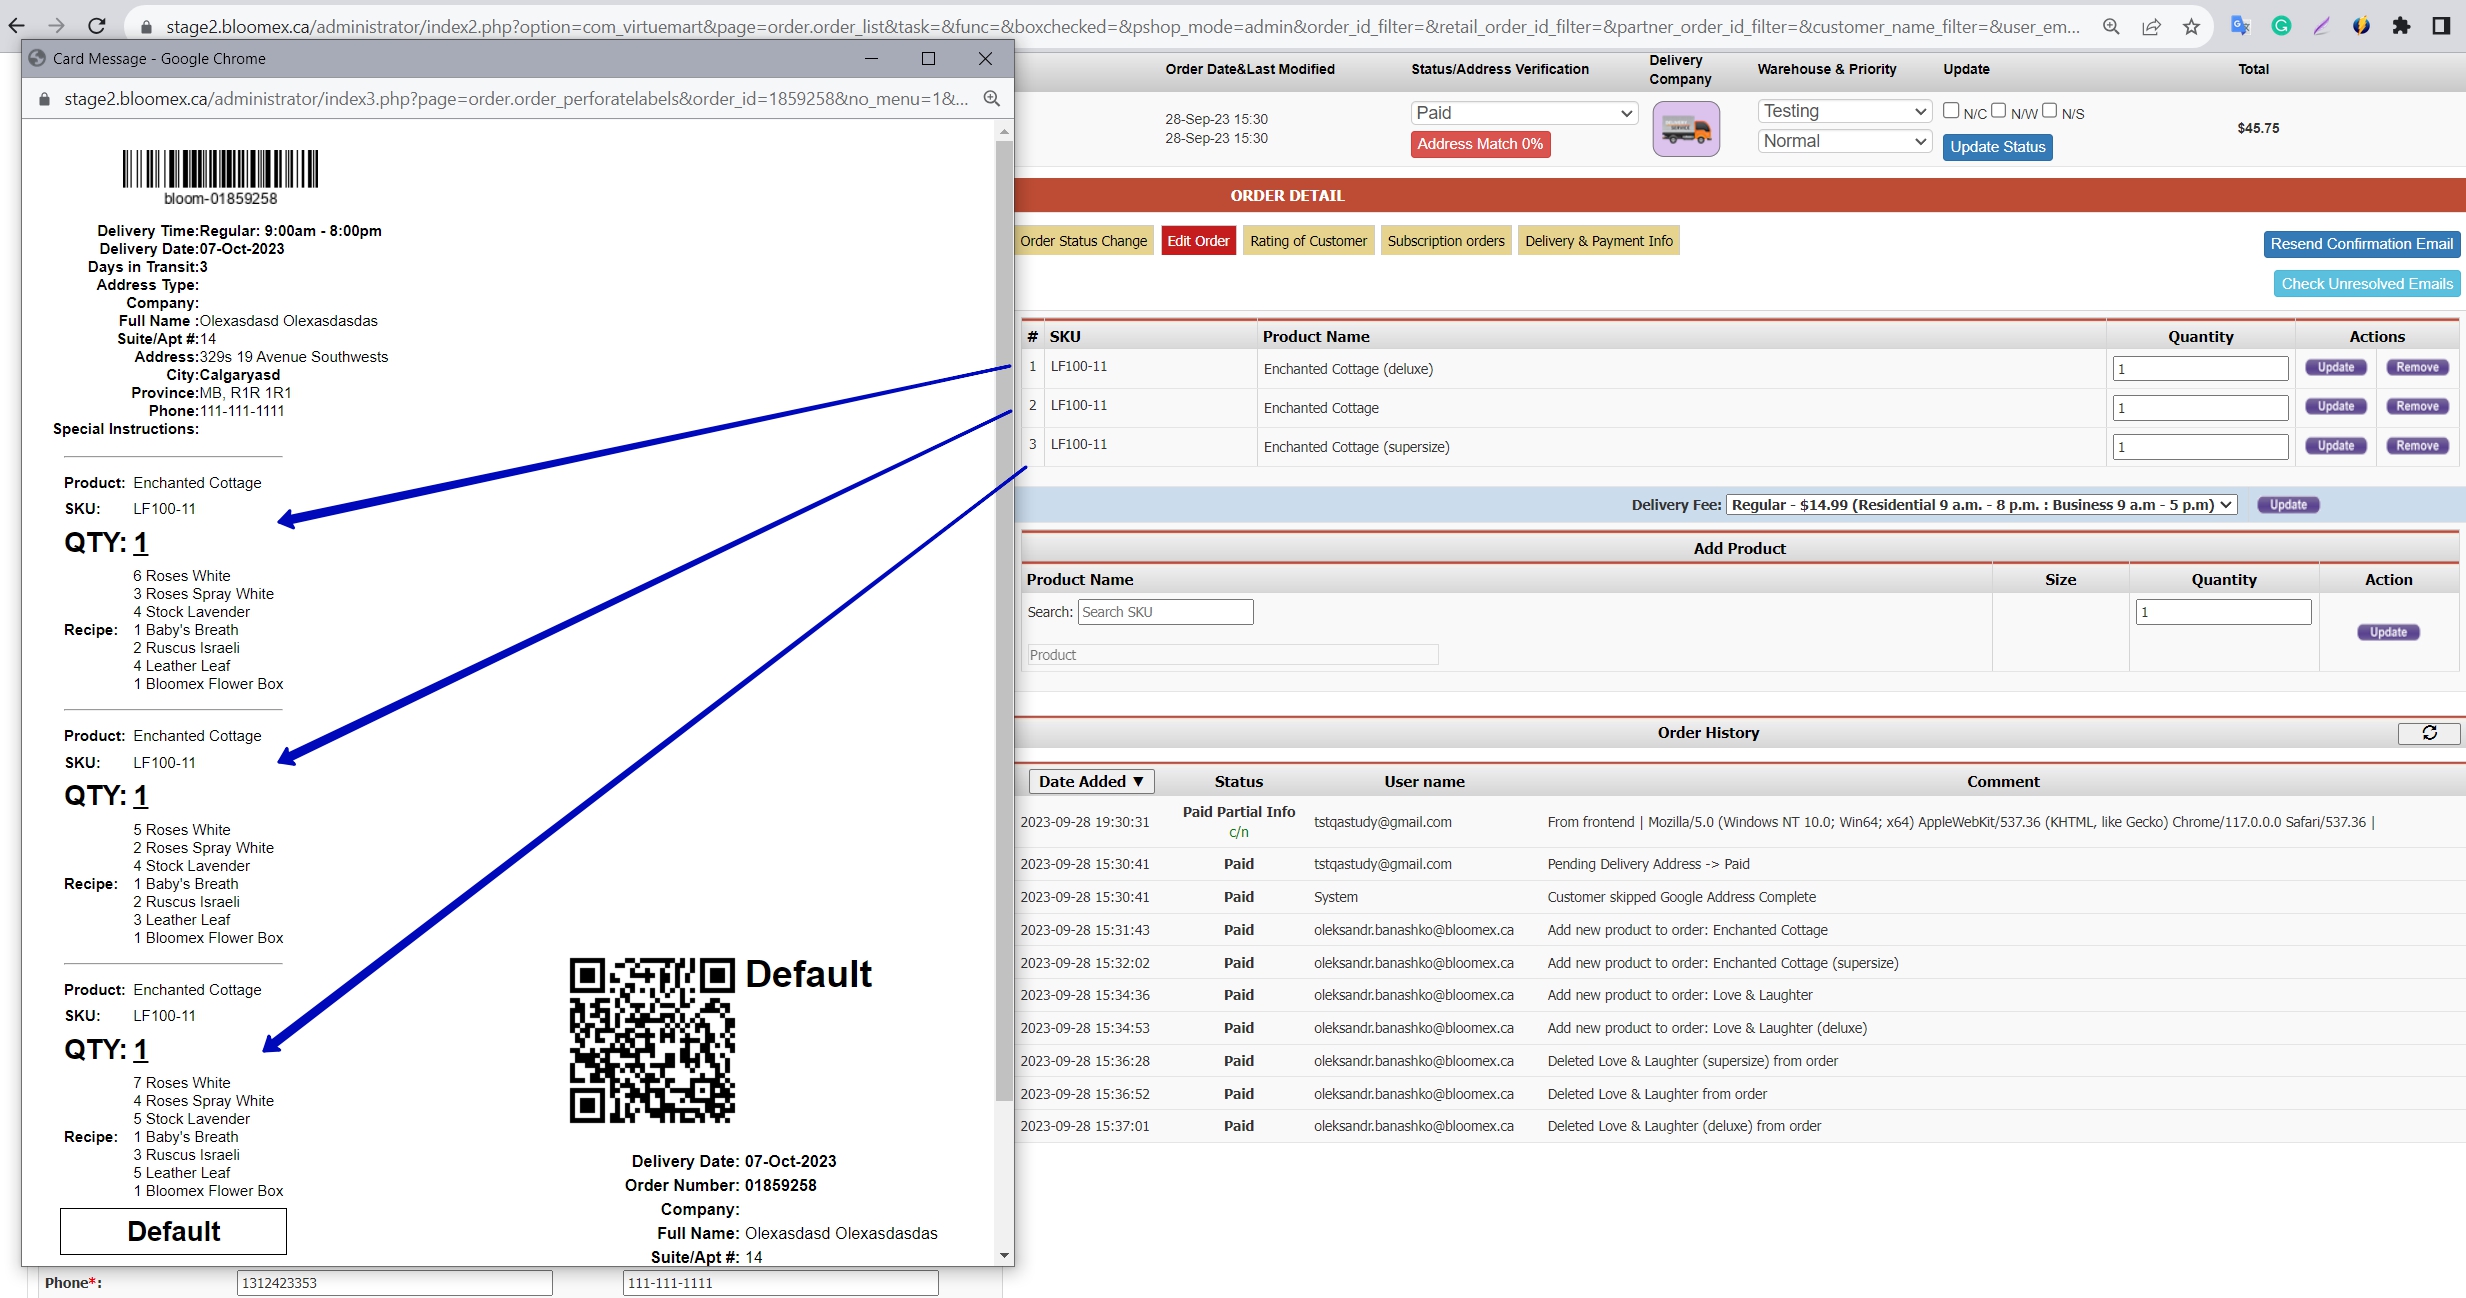2466x1298 pixels.
Task: Click the Phone field showing 1312423353
Action: (394, 1283)
